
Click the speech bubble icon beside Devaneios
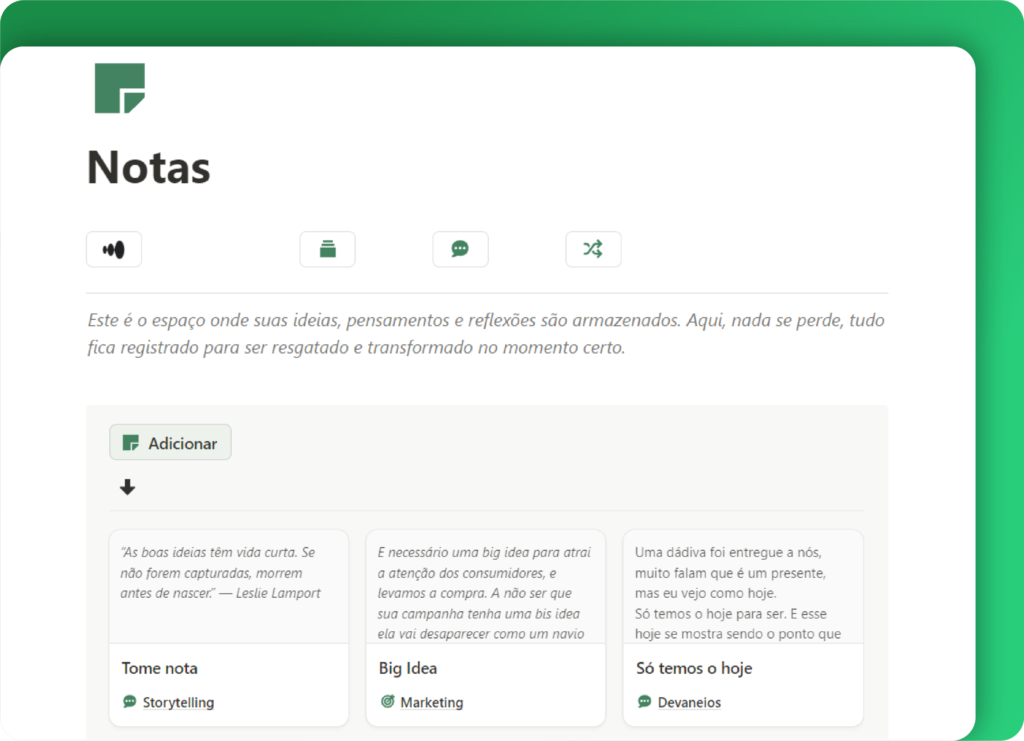point(644,702)
